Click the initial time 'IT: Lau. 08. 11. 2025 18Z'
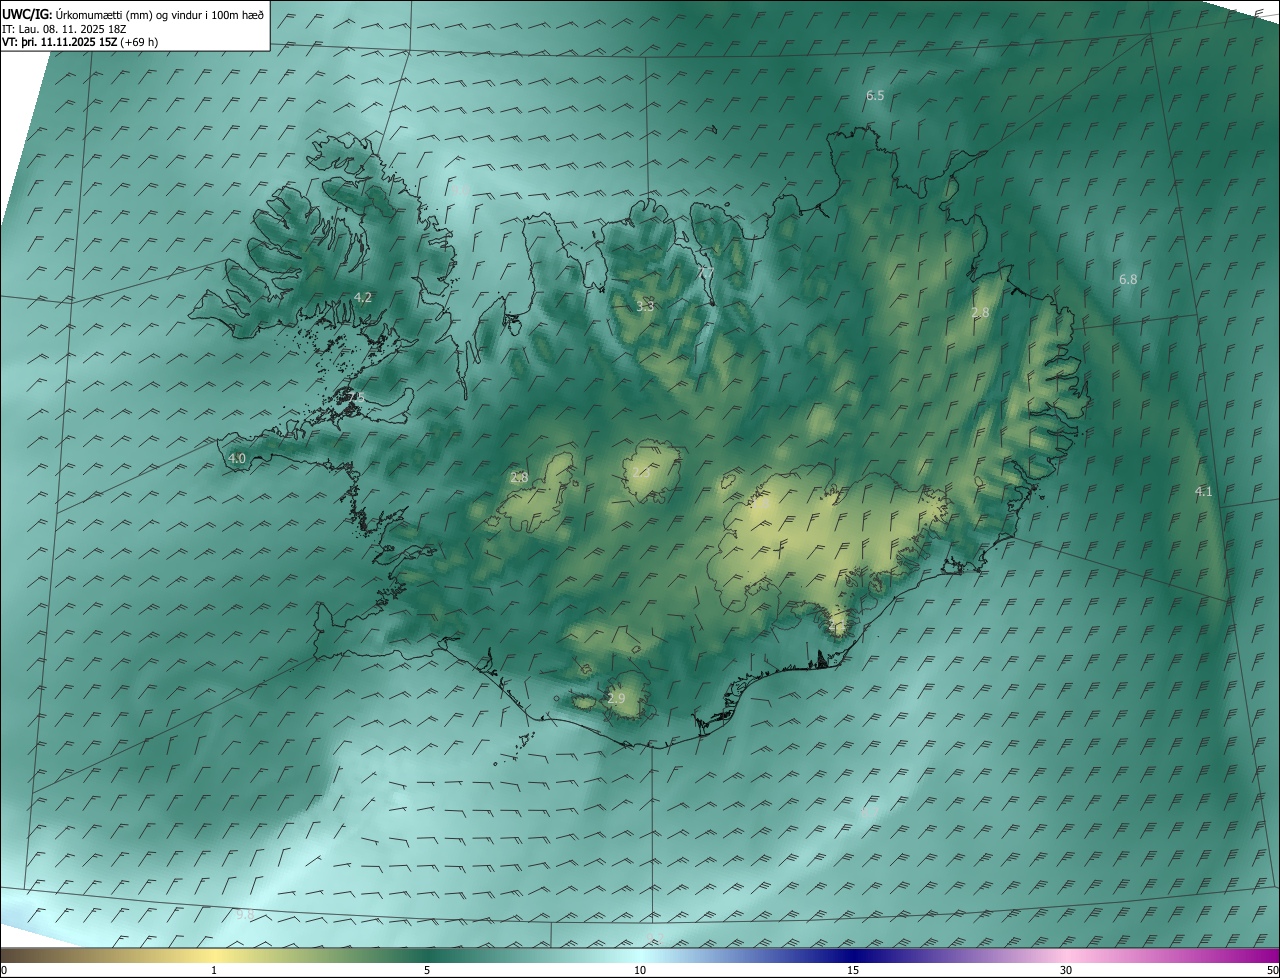This screenshot has width=1280, height=978. pyautogui.click(x=64, y=28)
